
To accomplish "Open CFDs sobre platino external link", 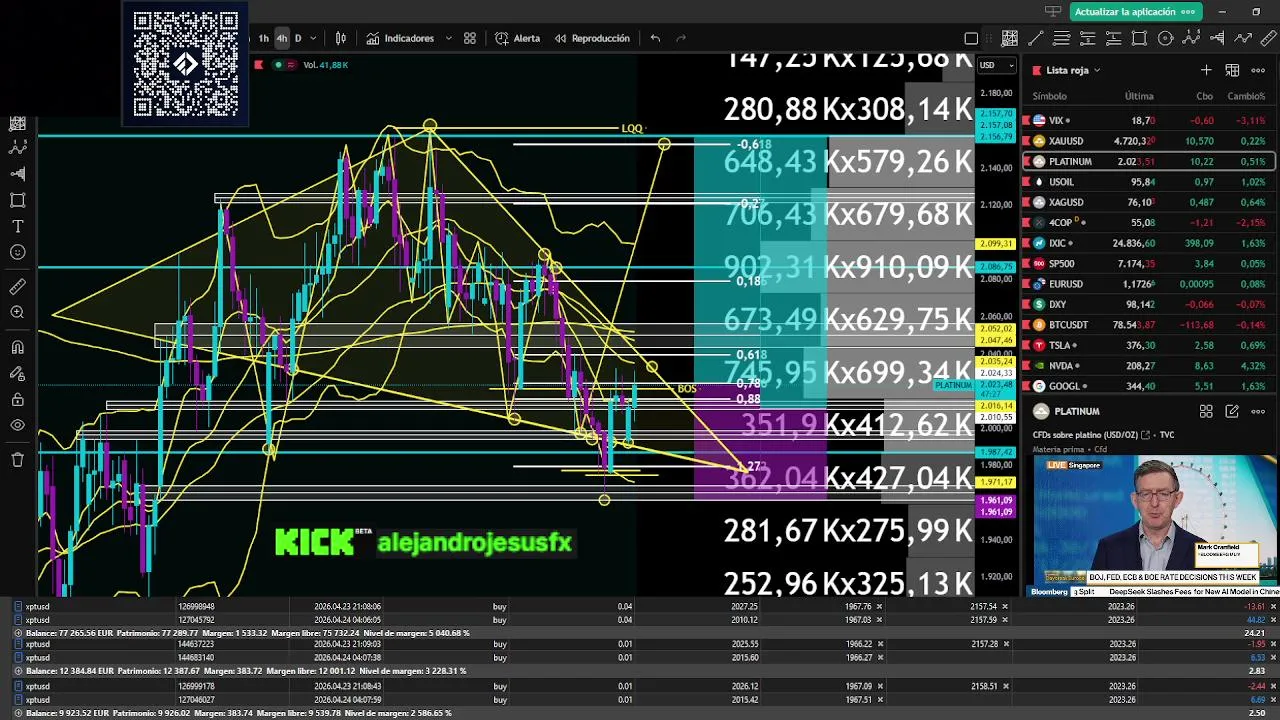I will point(1145,435).
